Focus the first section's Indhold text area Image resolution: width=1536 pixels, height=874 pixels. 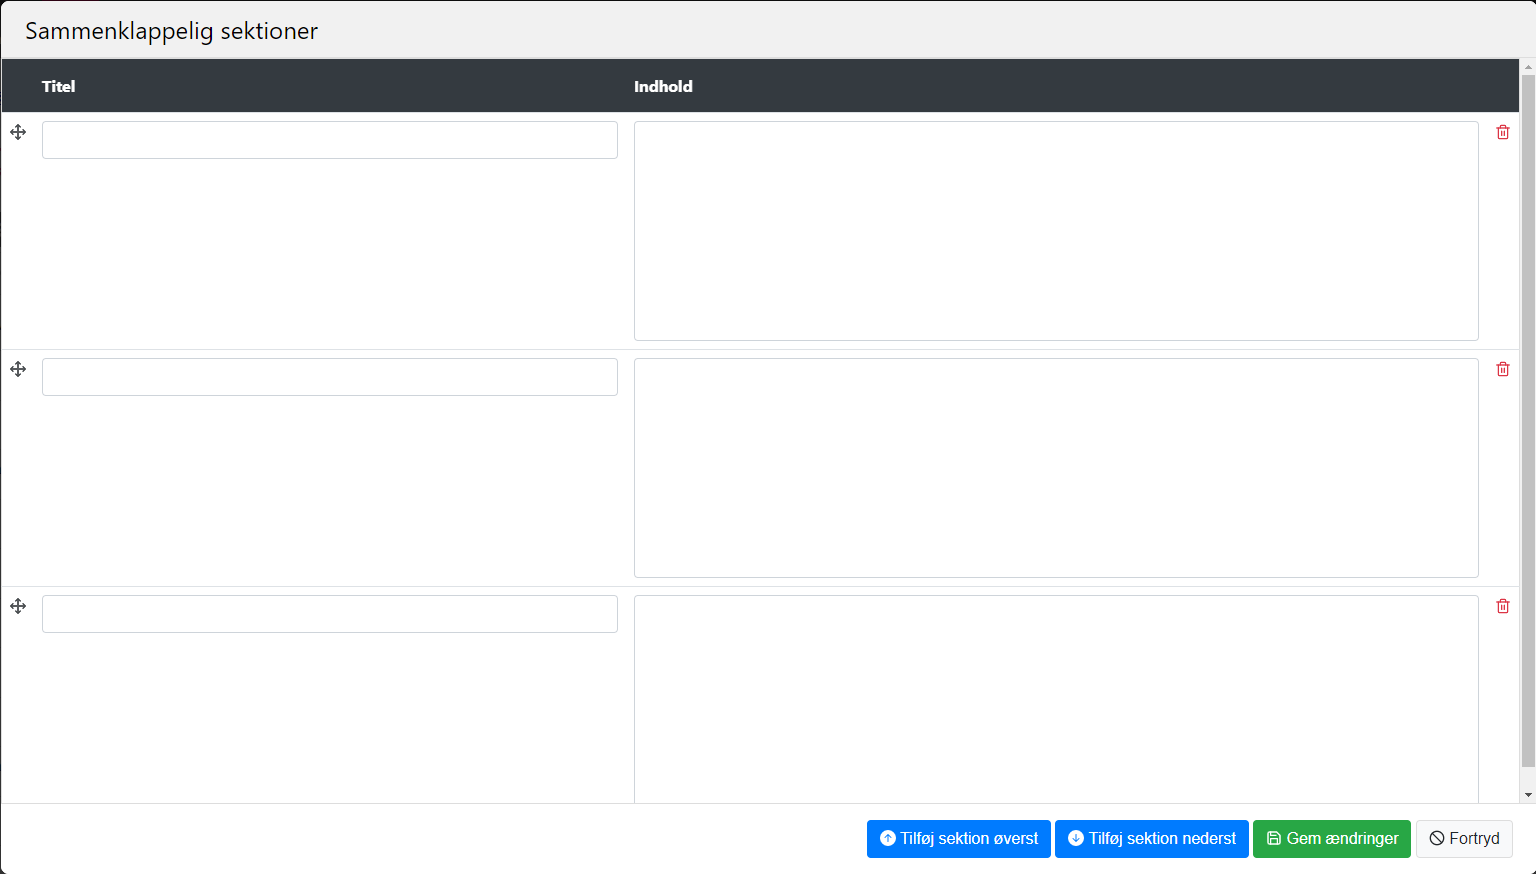[x=1055, y=231]
